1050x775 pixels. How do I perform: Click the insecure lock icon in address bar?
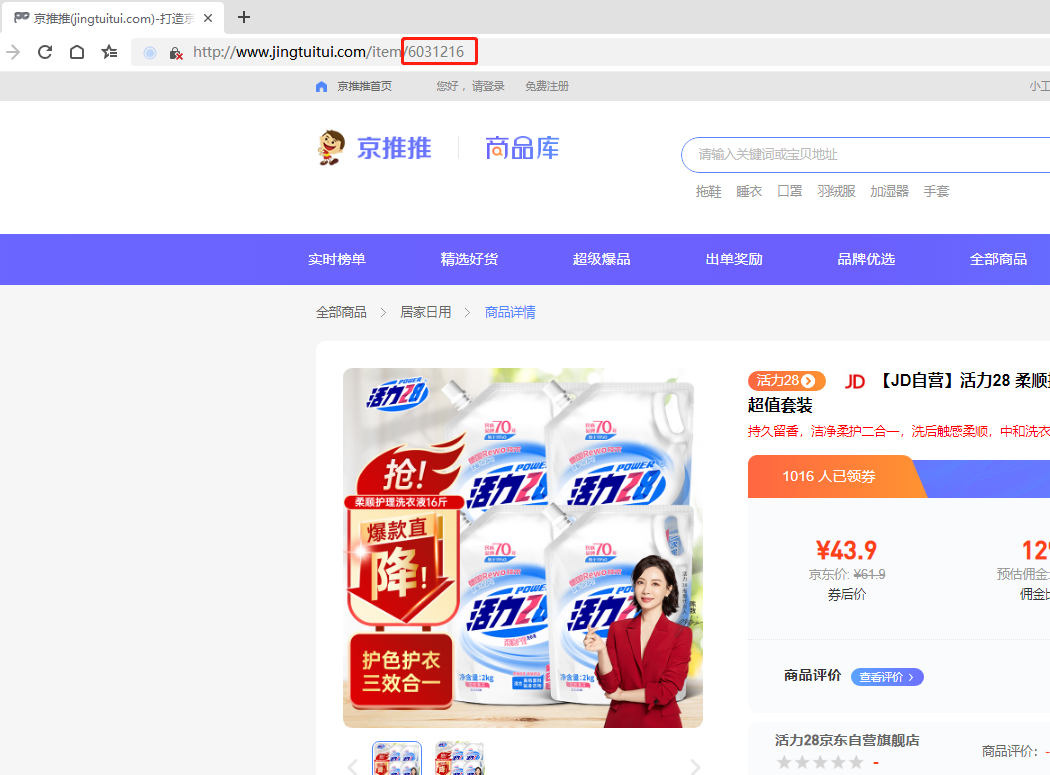coord(176,53)
